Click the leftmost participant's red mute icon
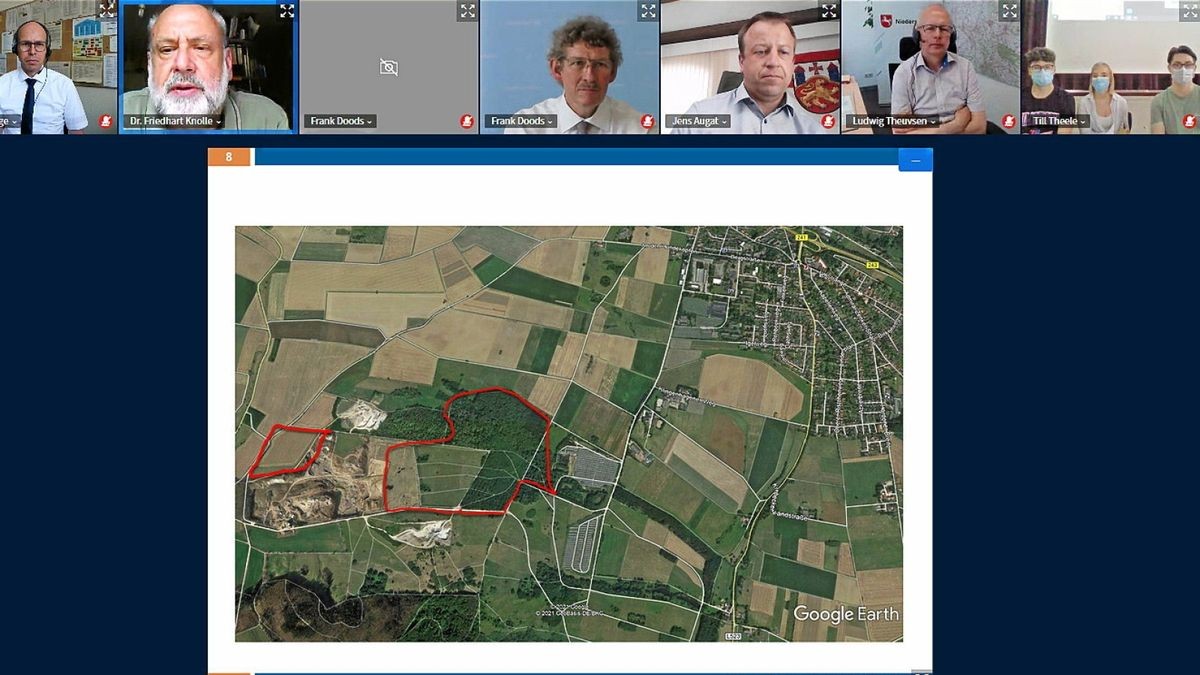This screenshot has width=1200, height=675. click(106, 121)
